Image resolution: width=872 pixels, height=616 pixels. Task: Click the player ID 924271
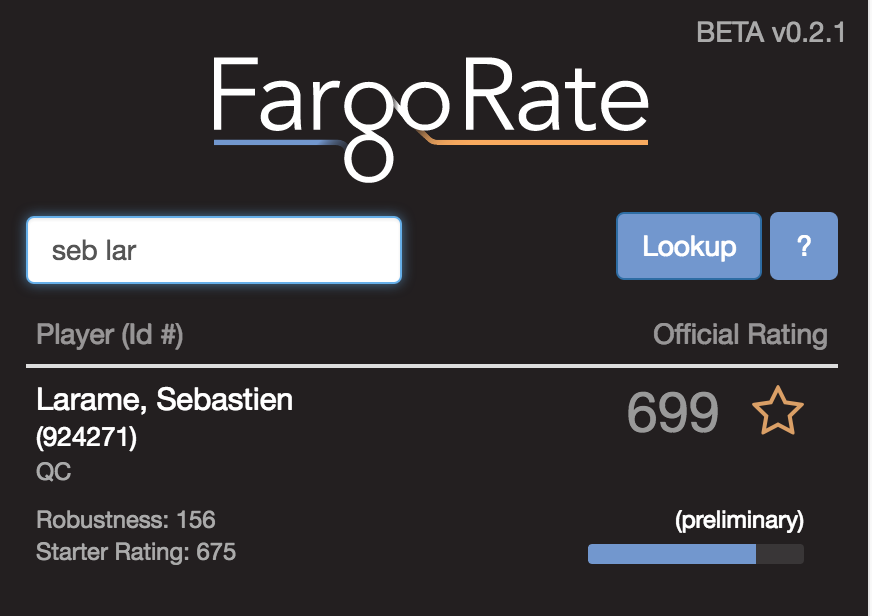[x=87, y=437]
